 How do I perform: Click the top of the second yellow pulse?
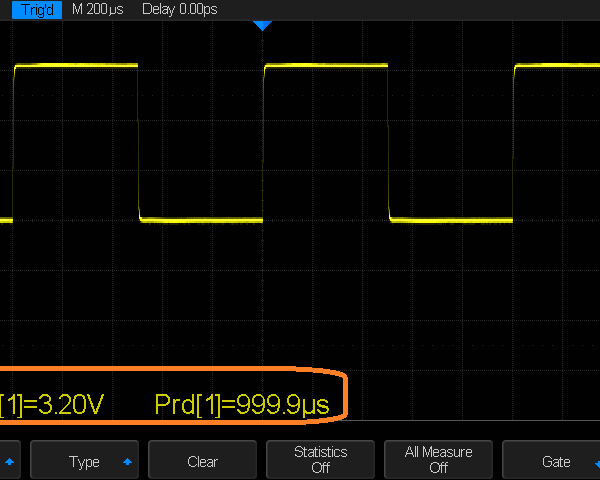(x=325, y=66)
